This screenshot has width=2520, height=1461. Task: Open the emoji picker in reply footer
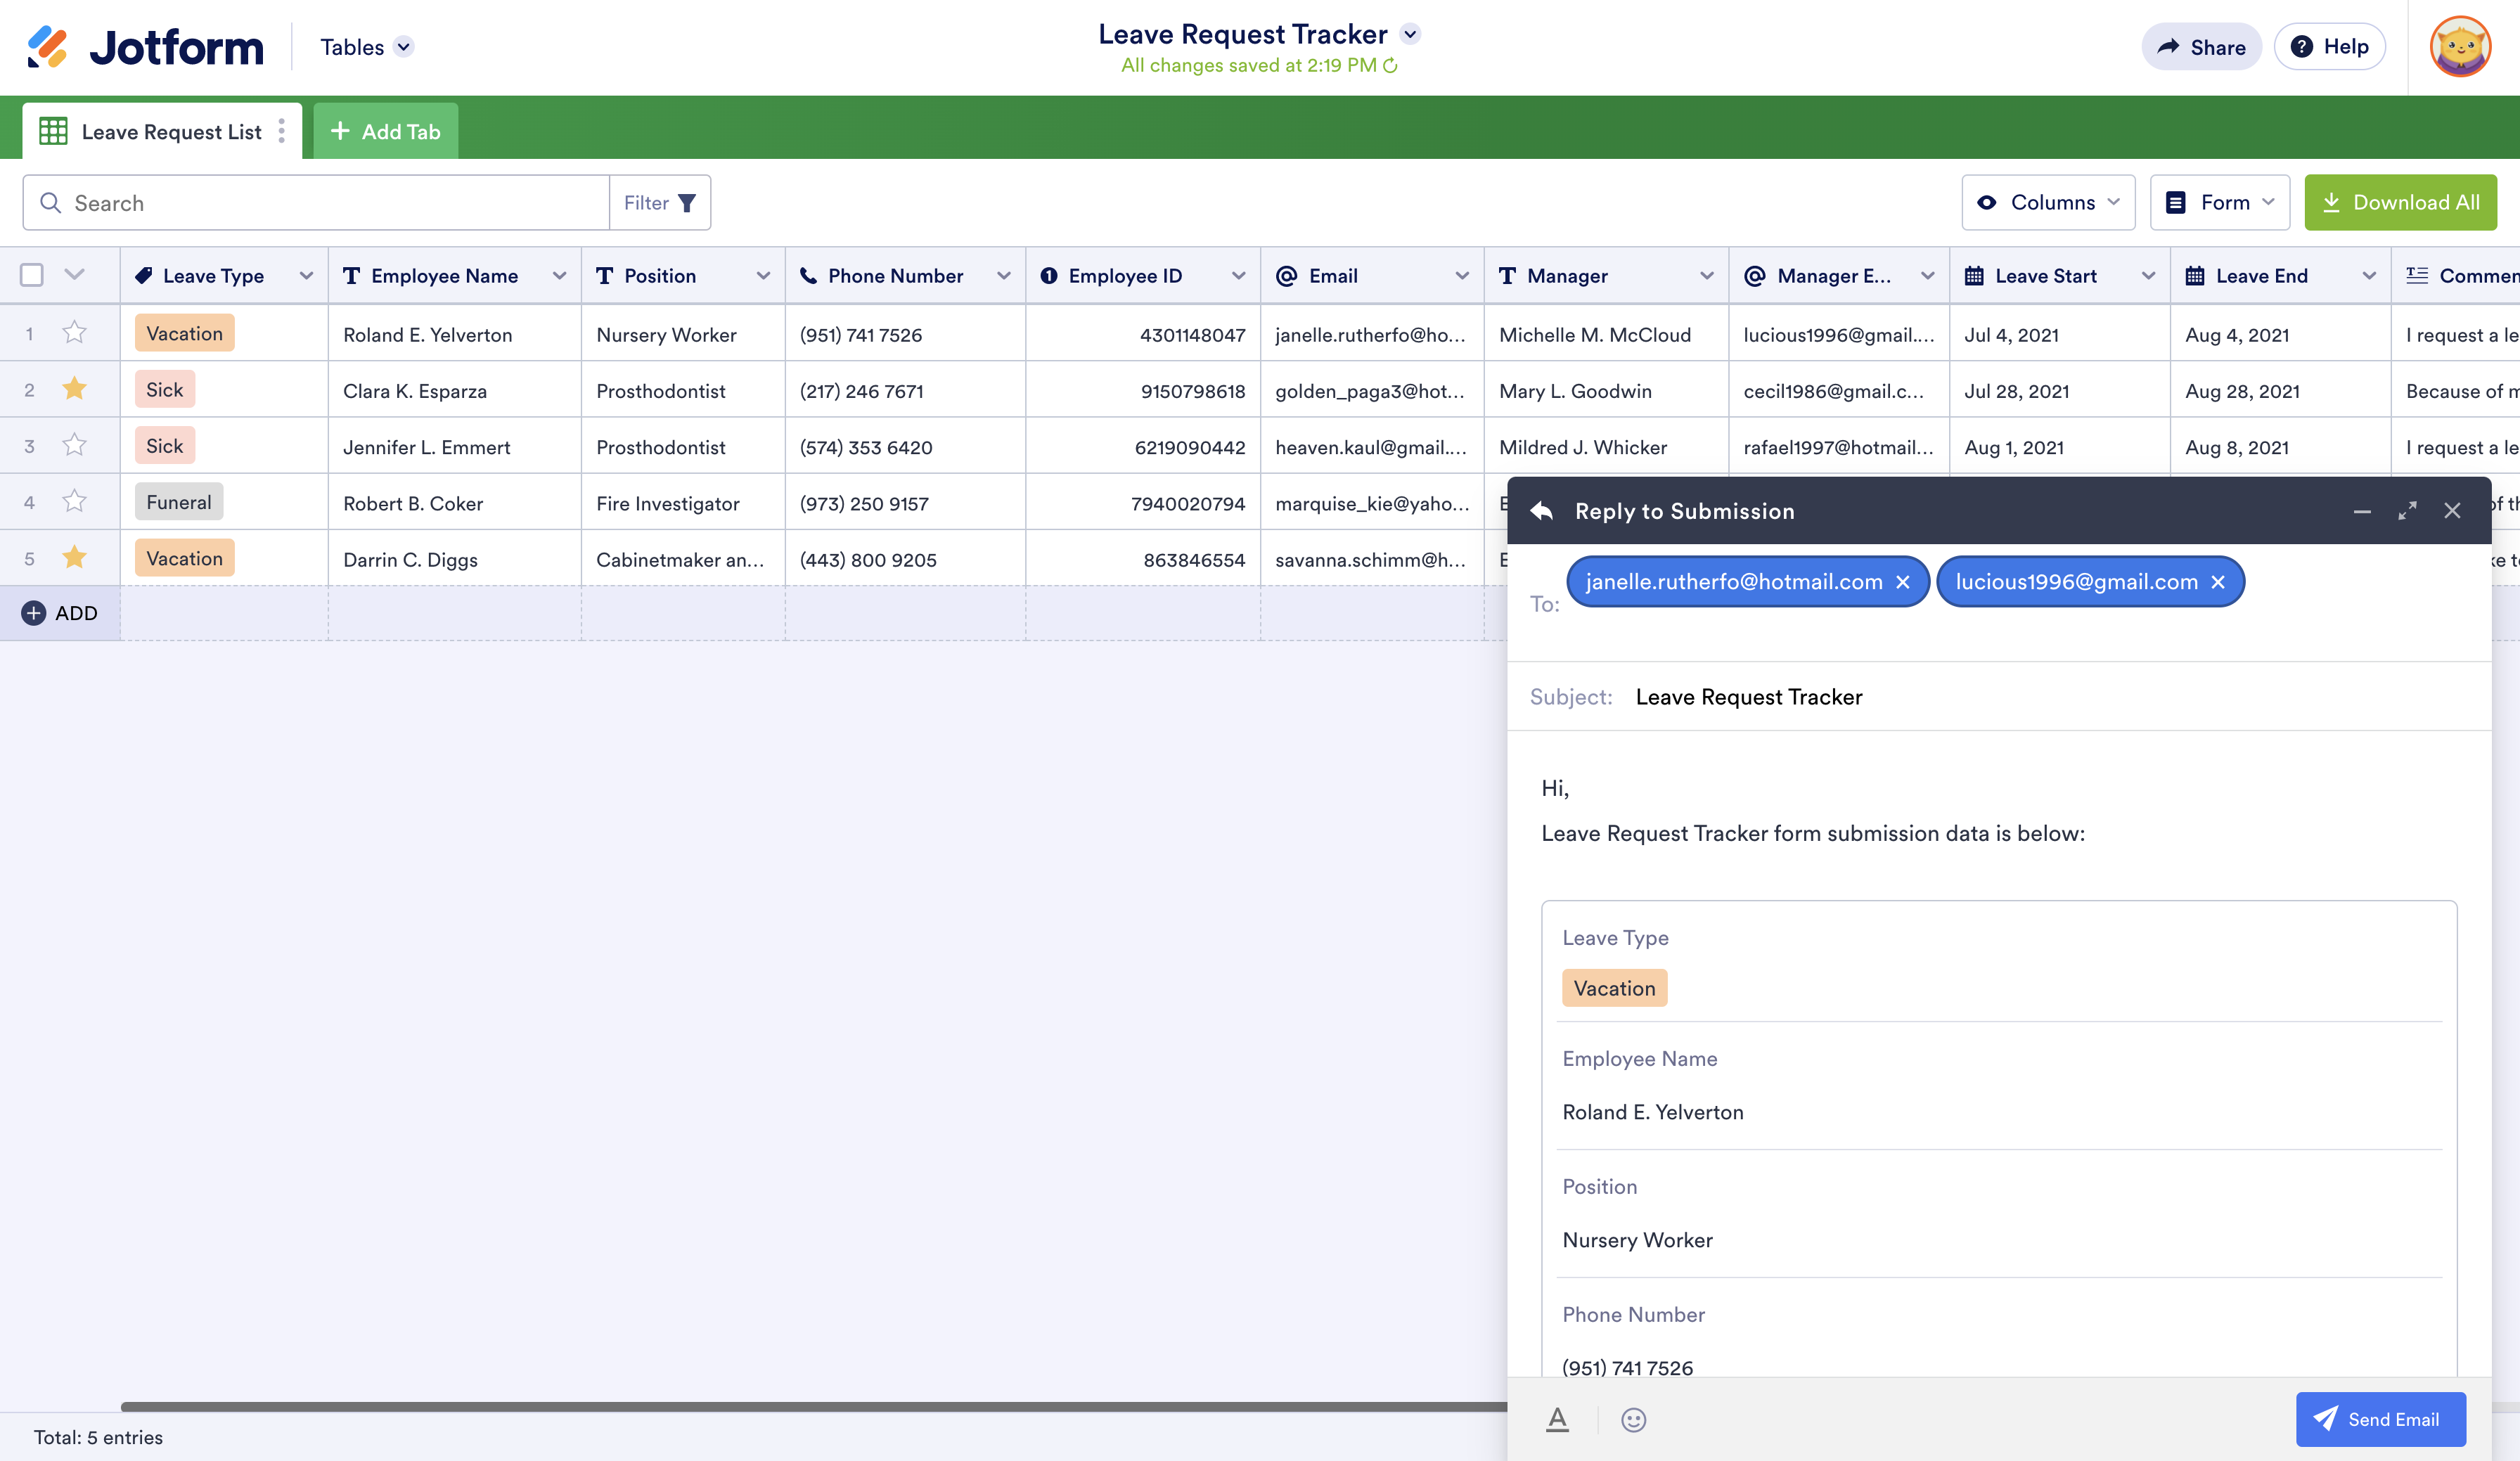1633,1419
